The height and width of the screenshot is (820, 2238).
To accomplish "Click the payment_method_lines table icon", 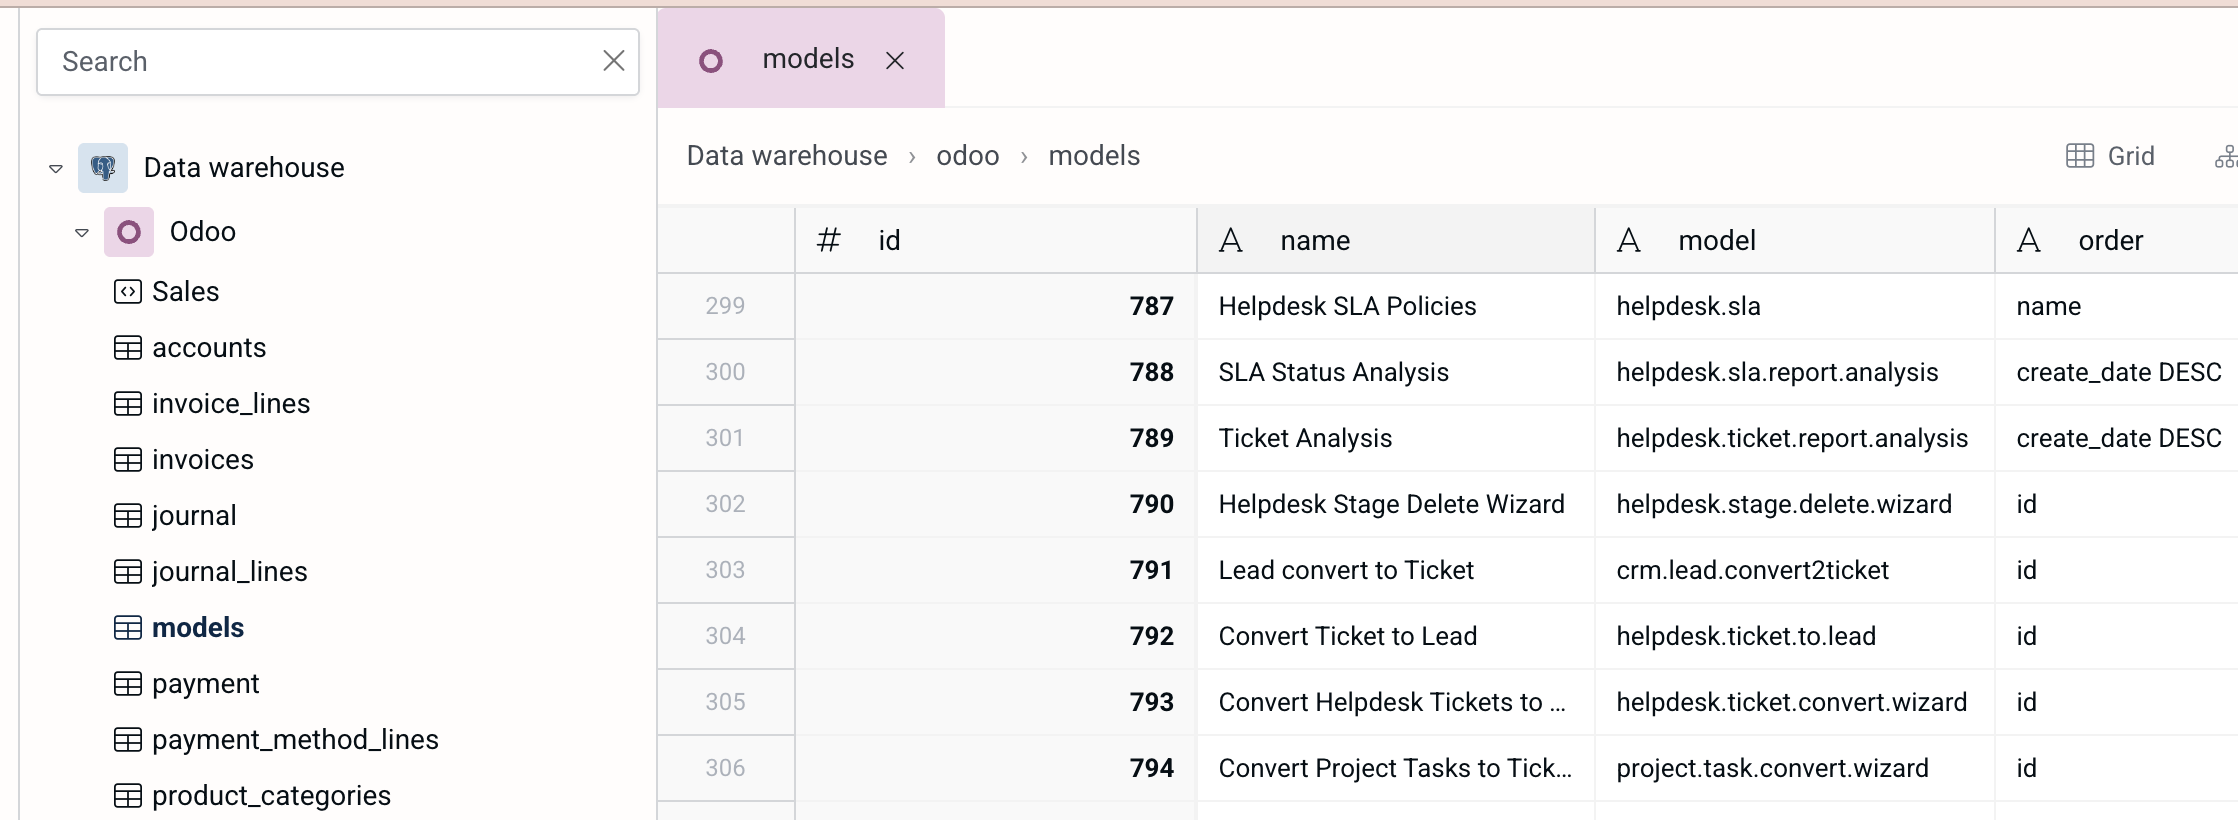I will pos(128,740).
